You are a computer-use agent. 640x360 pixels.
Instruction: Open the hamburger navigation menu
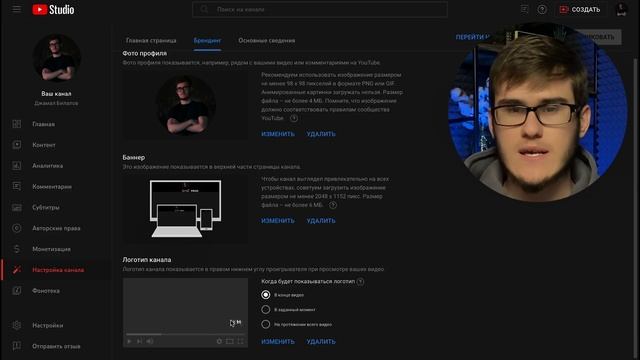tap(16, 9)
